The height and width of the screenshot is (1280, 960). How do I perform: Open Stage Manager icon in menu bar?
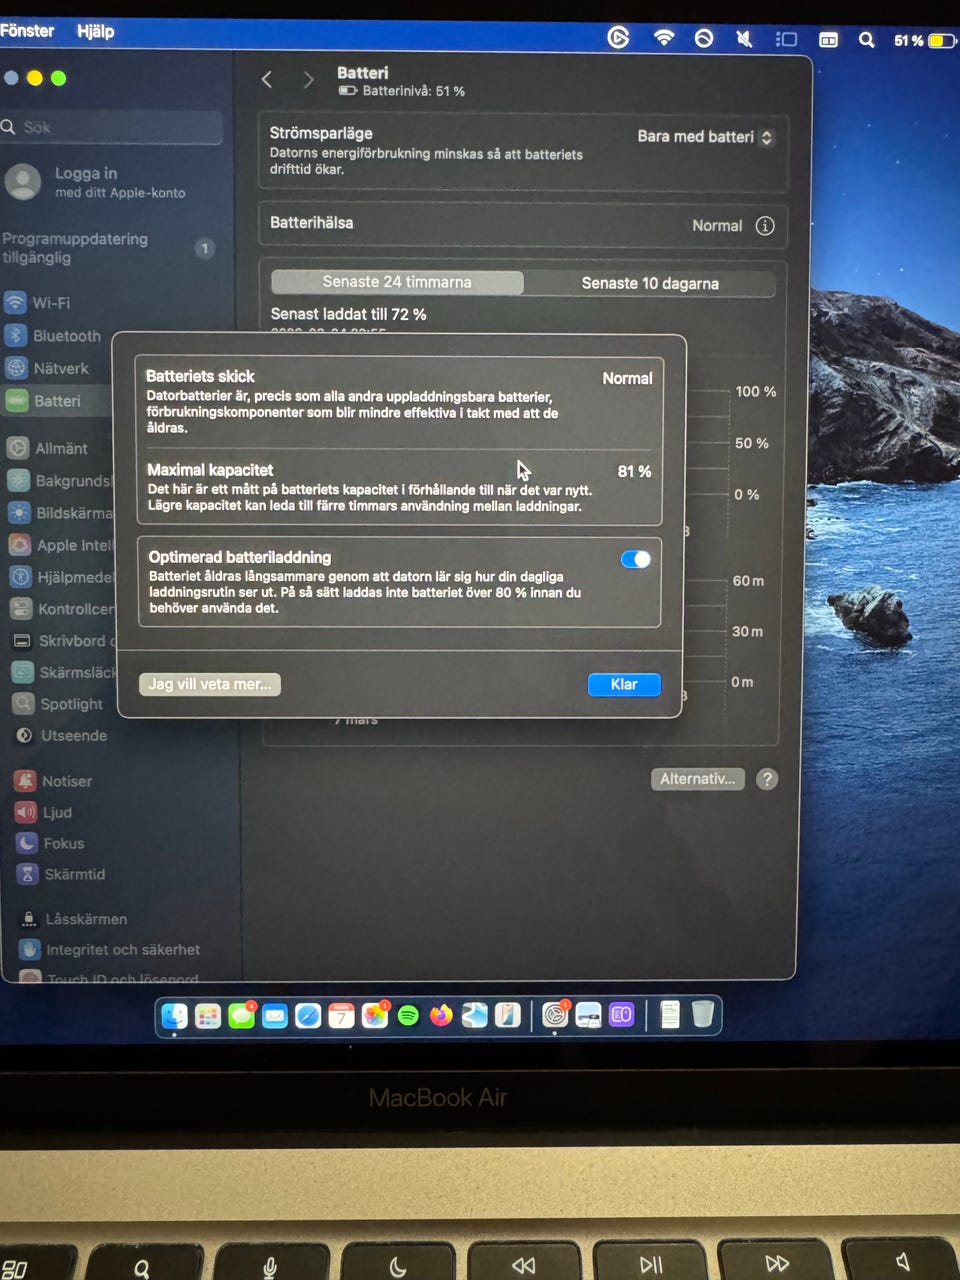(787, 39)
